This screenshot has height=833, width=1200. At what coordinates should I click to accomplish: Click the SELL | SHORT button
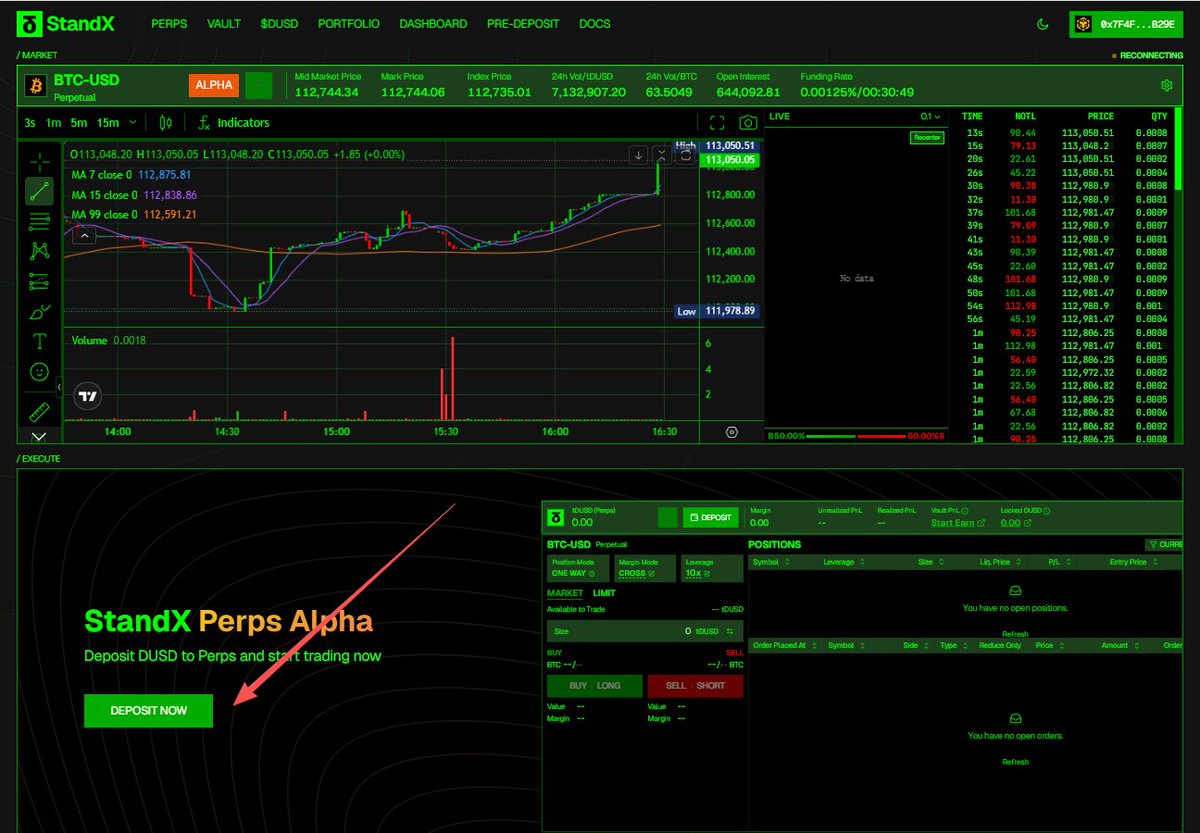(x=695, y=686)
